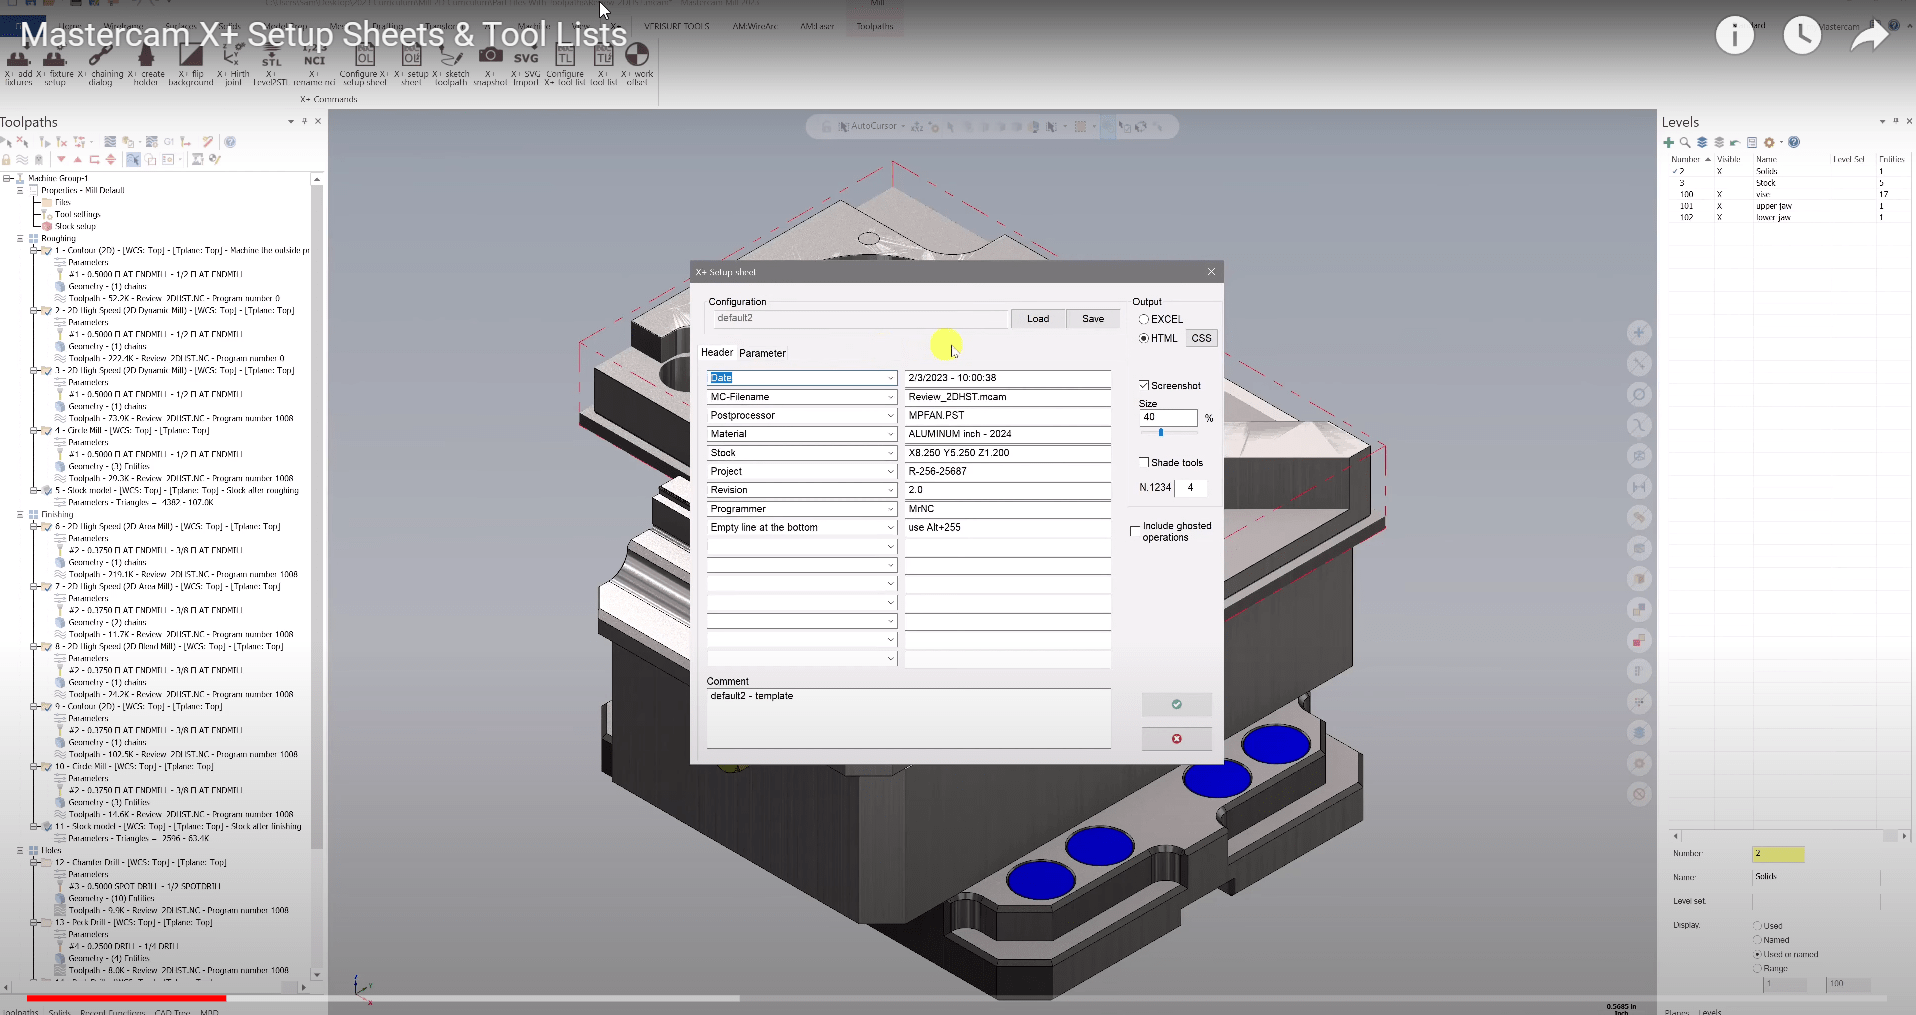This screenshot has width=1916, height=1015.
Task: Adjust the screenshot Size slider
Action: (1161, 432)
